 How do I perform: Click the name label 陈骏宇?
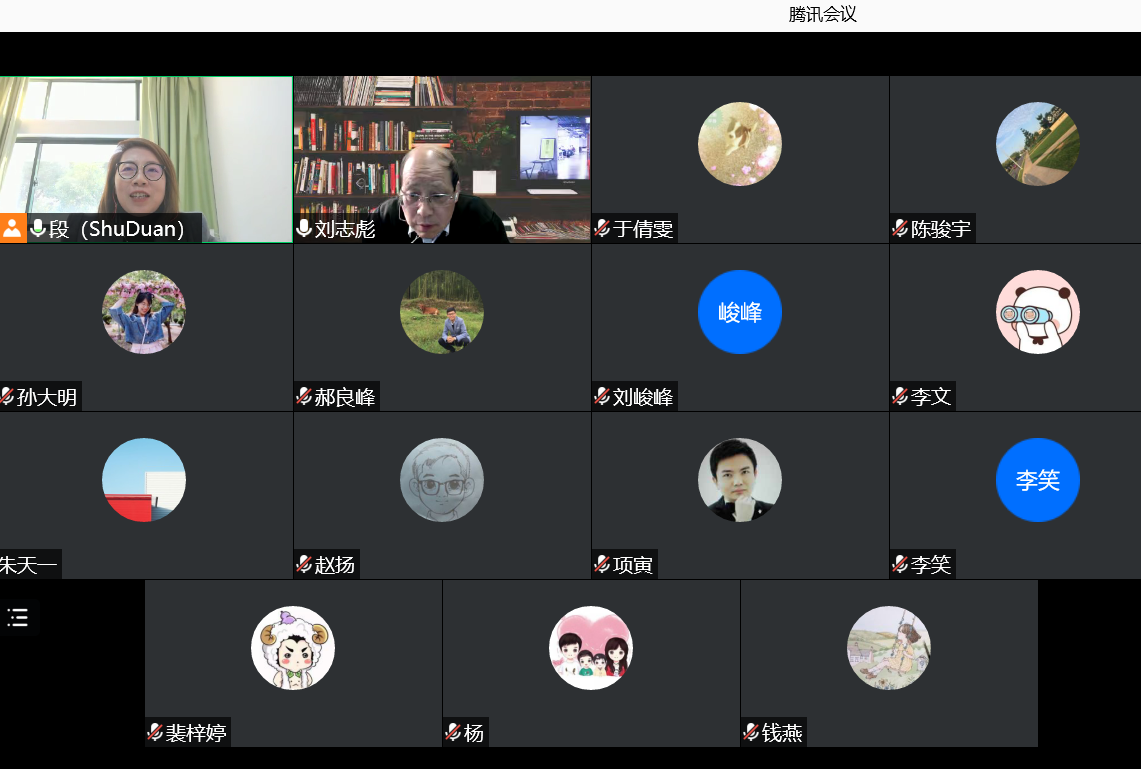(x=941, y=229)
